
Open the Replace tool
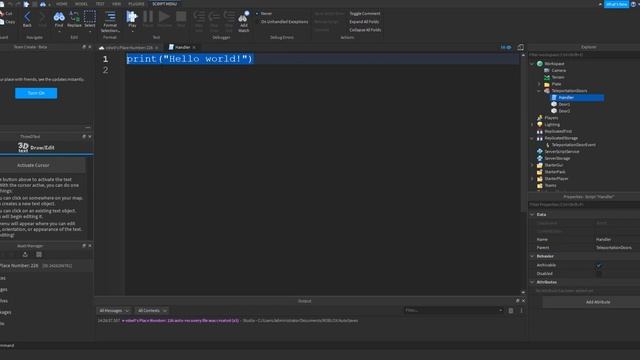[x=74, y=19]
